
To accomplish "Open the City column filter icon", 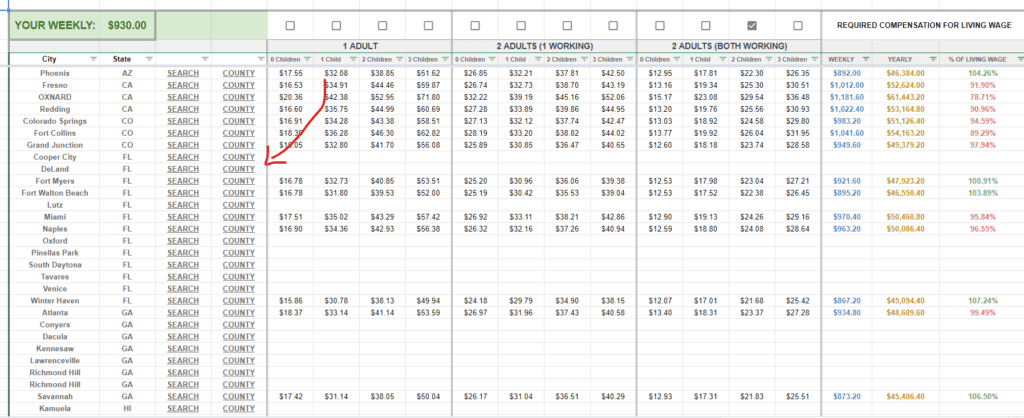I will pyautogui.click(x=92, y=59).
